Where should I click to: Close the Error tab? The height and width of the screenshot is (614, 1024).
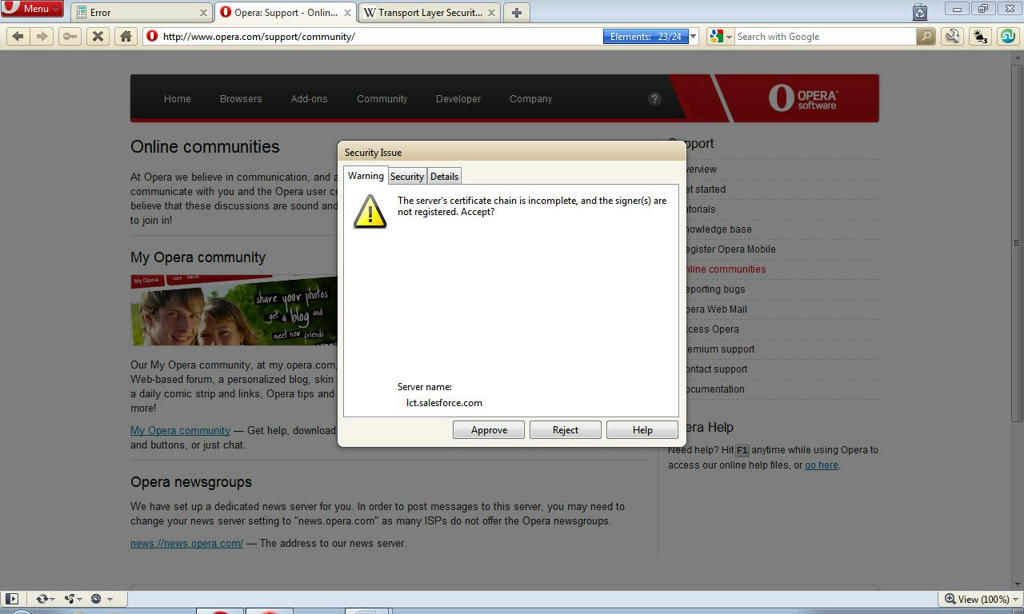[203, 12]
